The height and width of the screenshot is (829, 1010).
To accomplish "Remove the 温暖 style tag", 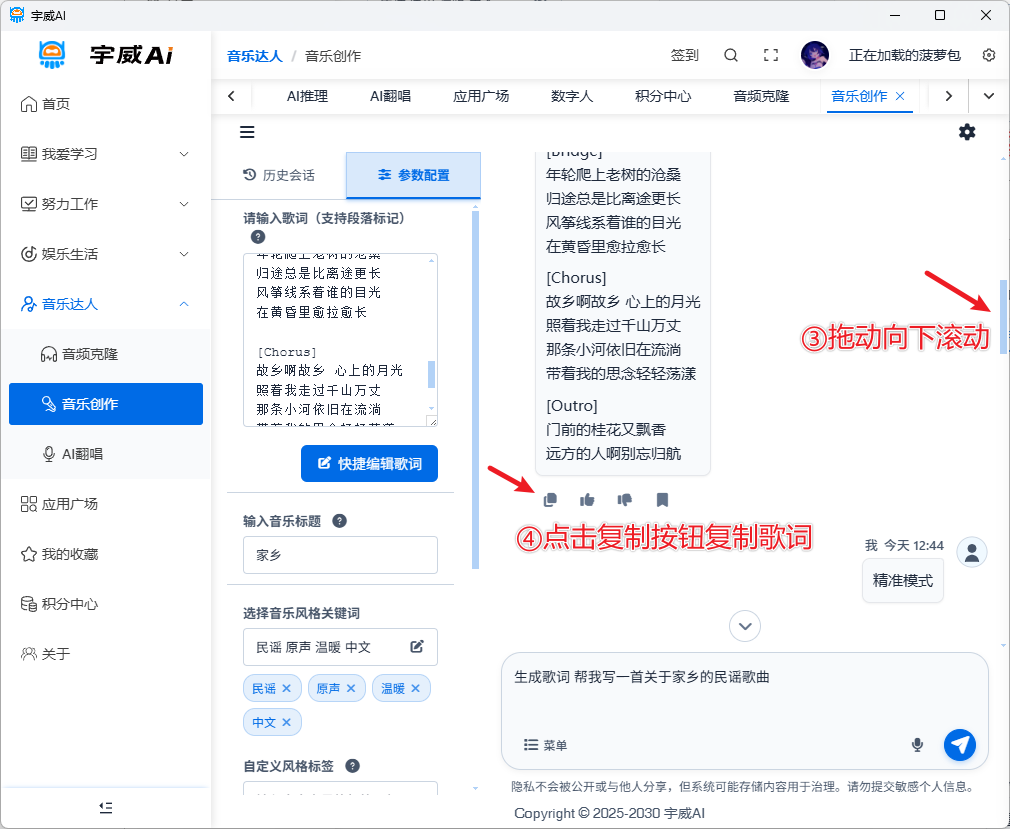I will 415,689.
